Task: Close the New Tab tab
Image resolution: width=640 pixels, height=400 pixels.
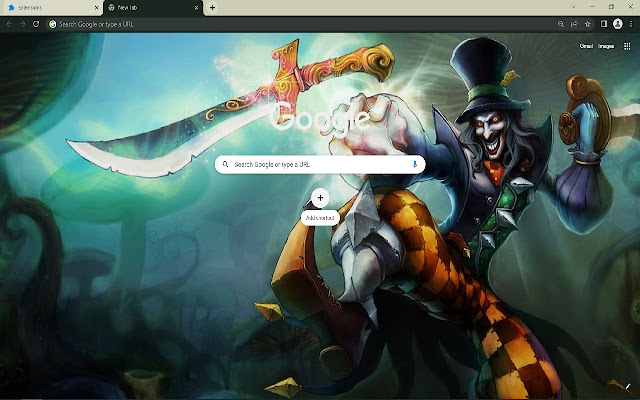Action: point(197,8)
